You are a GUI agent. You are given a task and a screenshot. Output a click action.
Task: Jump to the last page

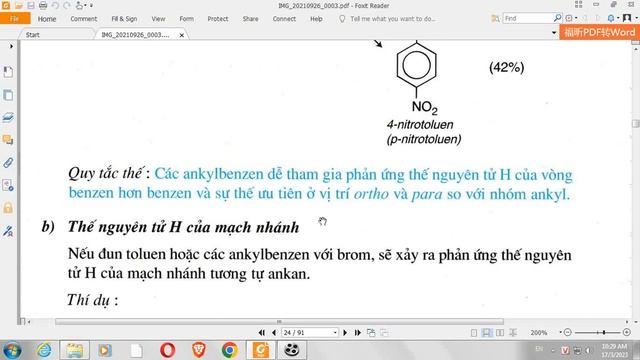[358, 333]
